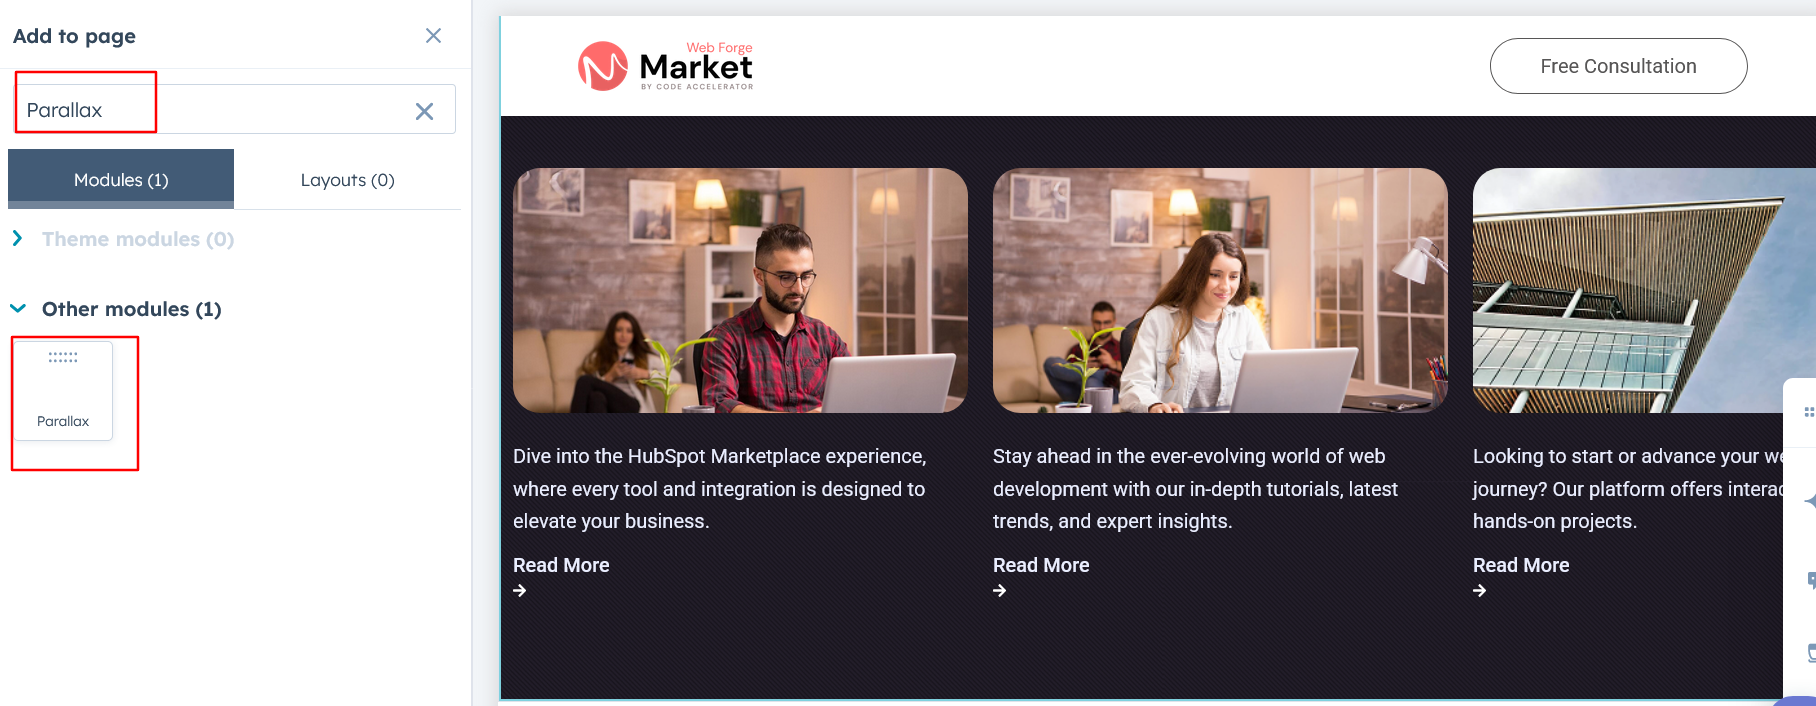Expand the Theme modules (0) section
1816x706 pixels.
[18, 239]
